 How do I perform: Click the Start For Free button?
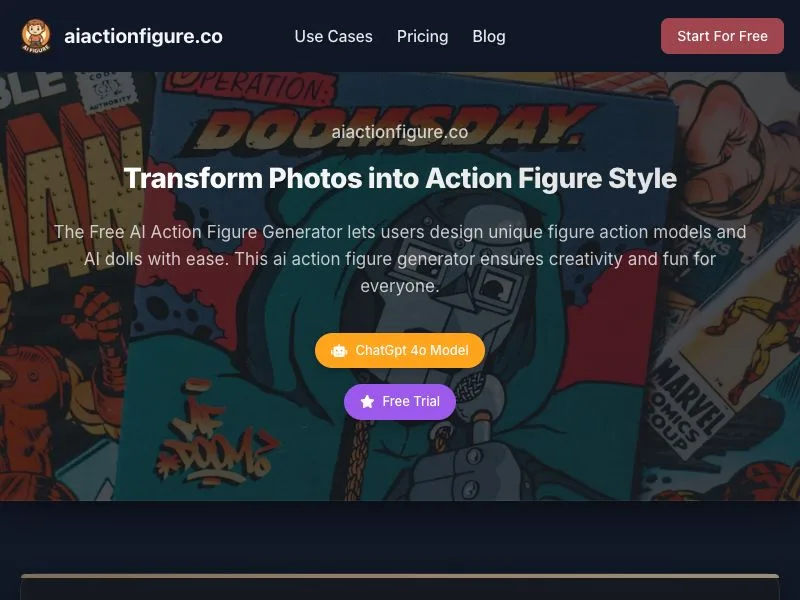(x=722, y=36)
